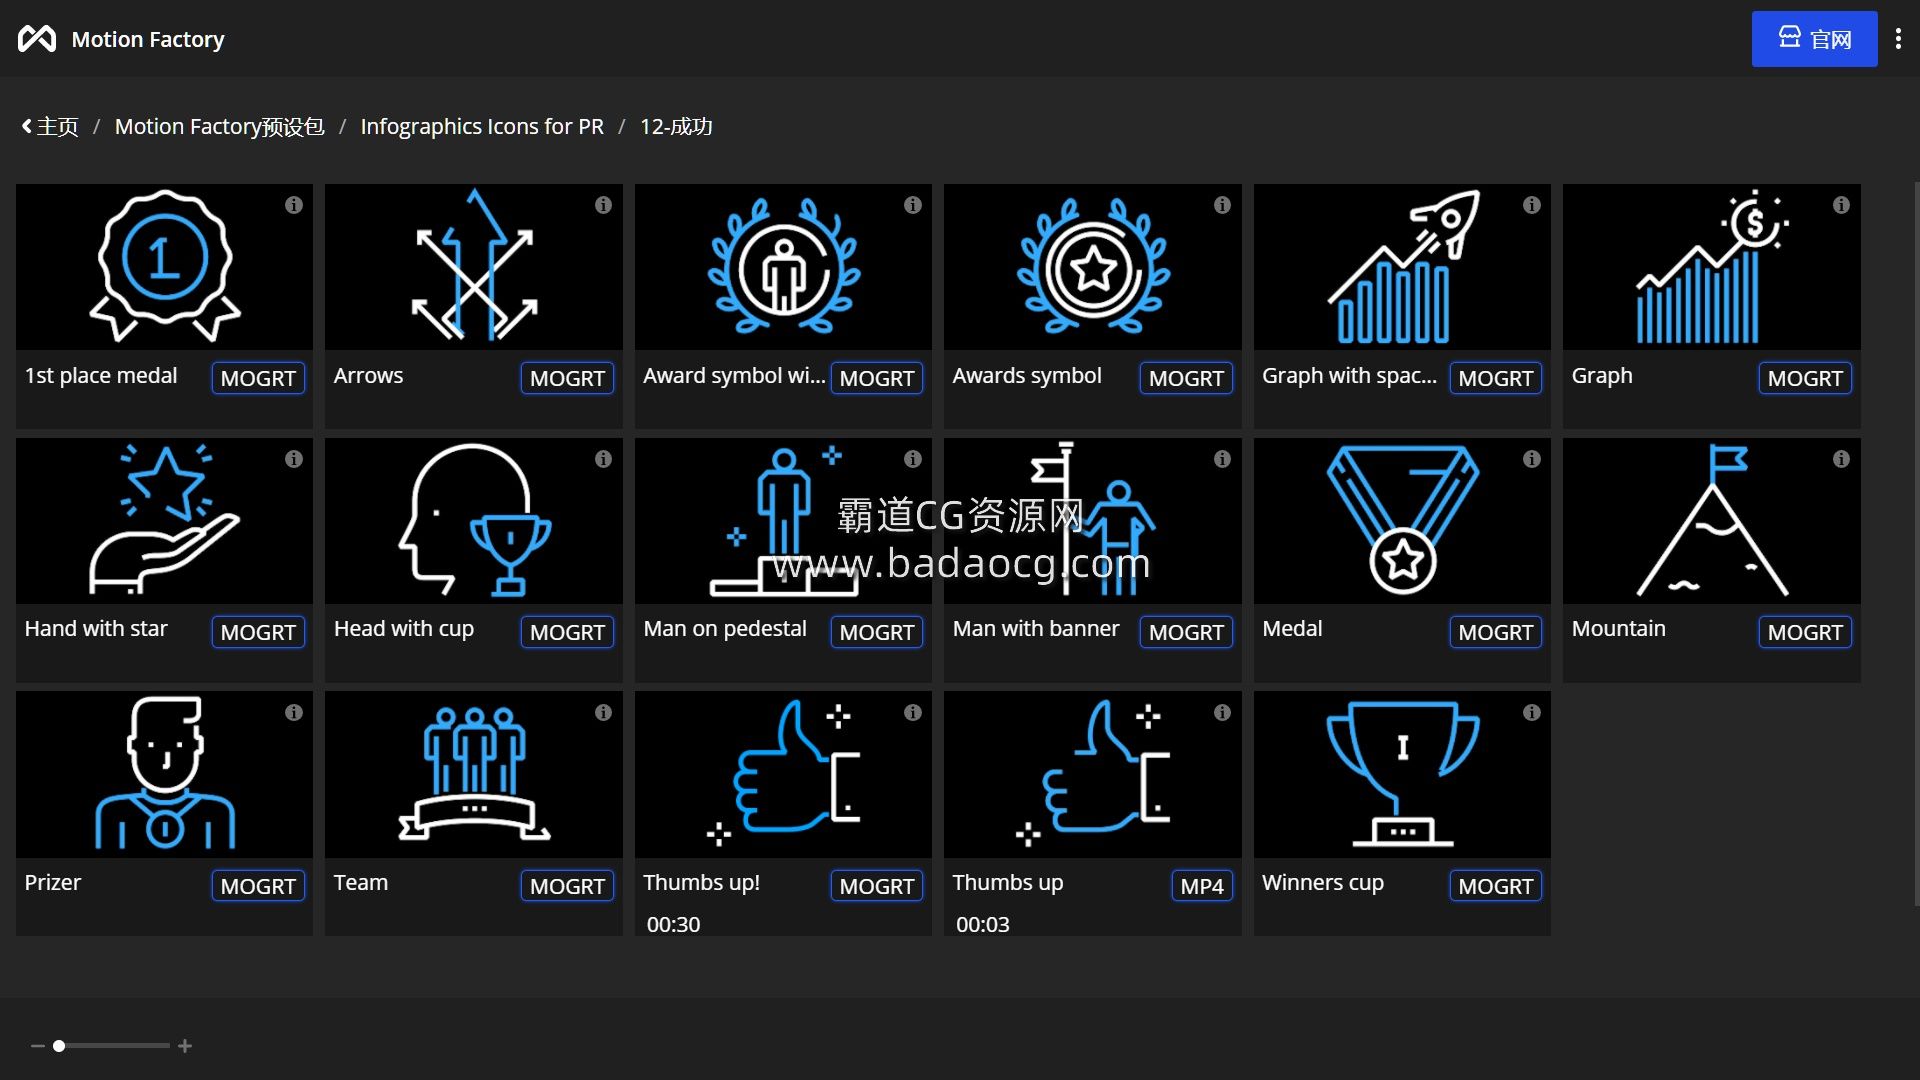1920x1080 pixels.
Task: Show info for Thumbs up MP4 card
Action: [1222, 713]
